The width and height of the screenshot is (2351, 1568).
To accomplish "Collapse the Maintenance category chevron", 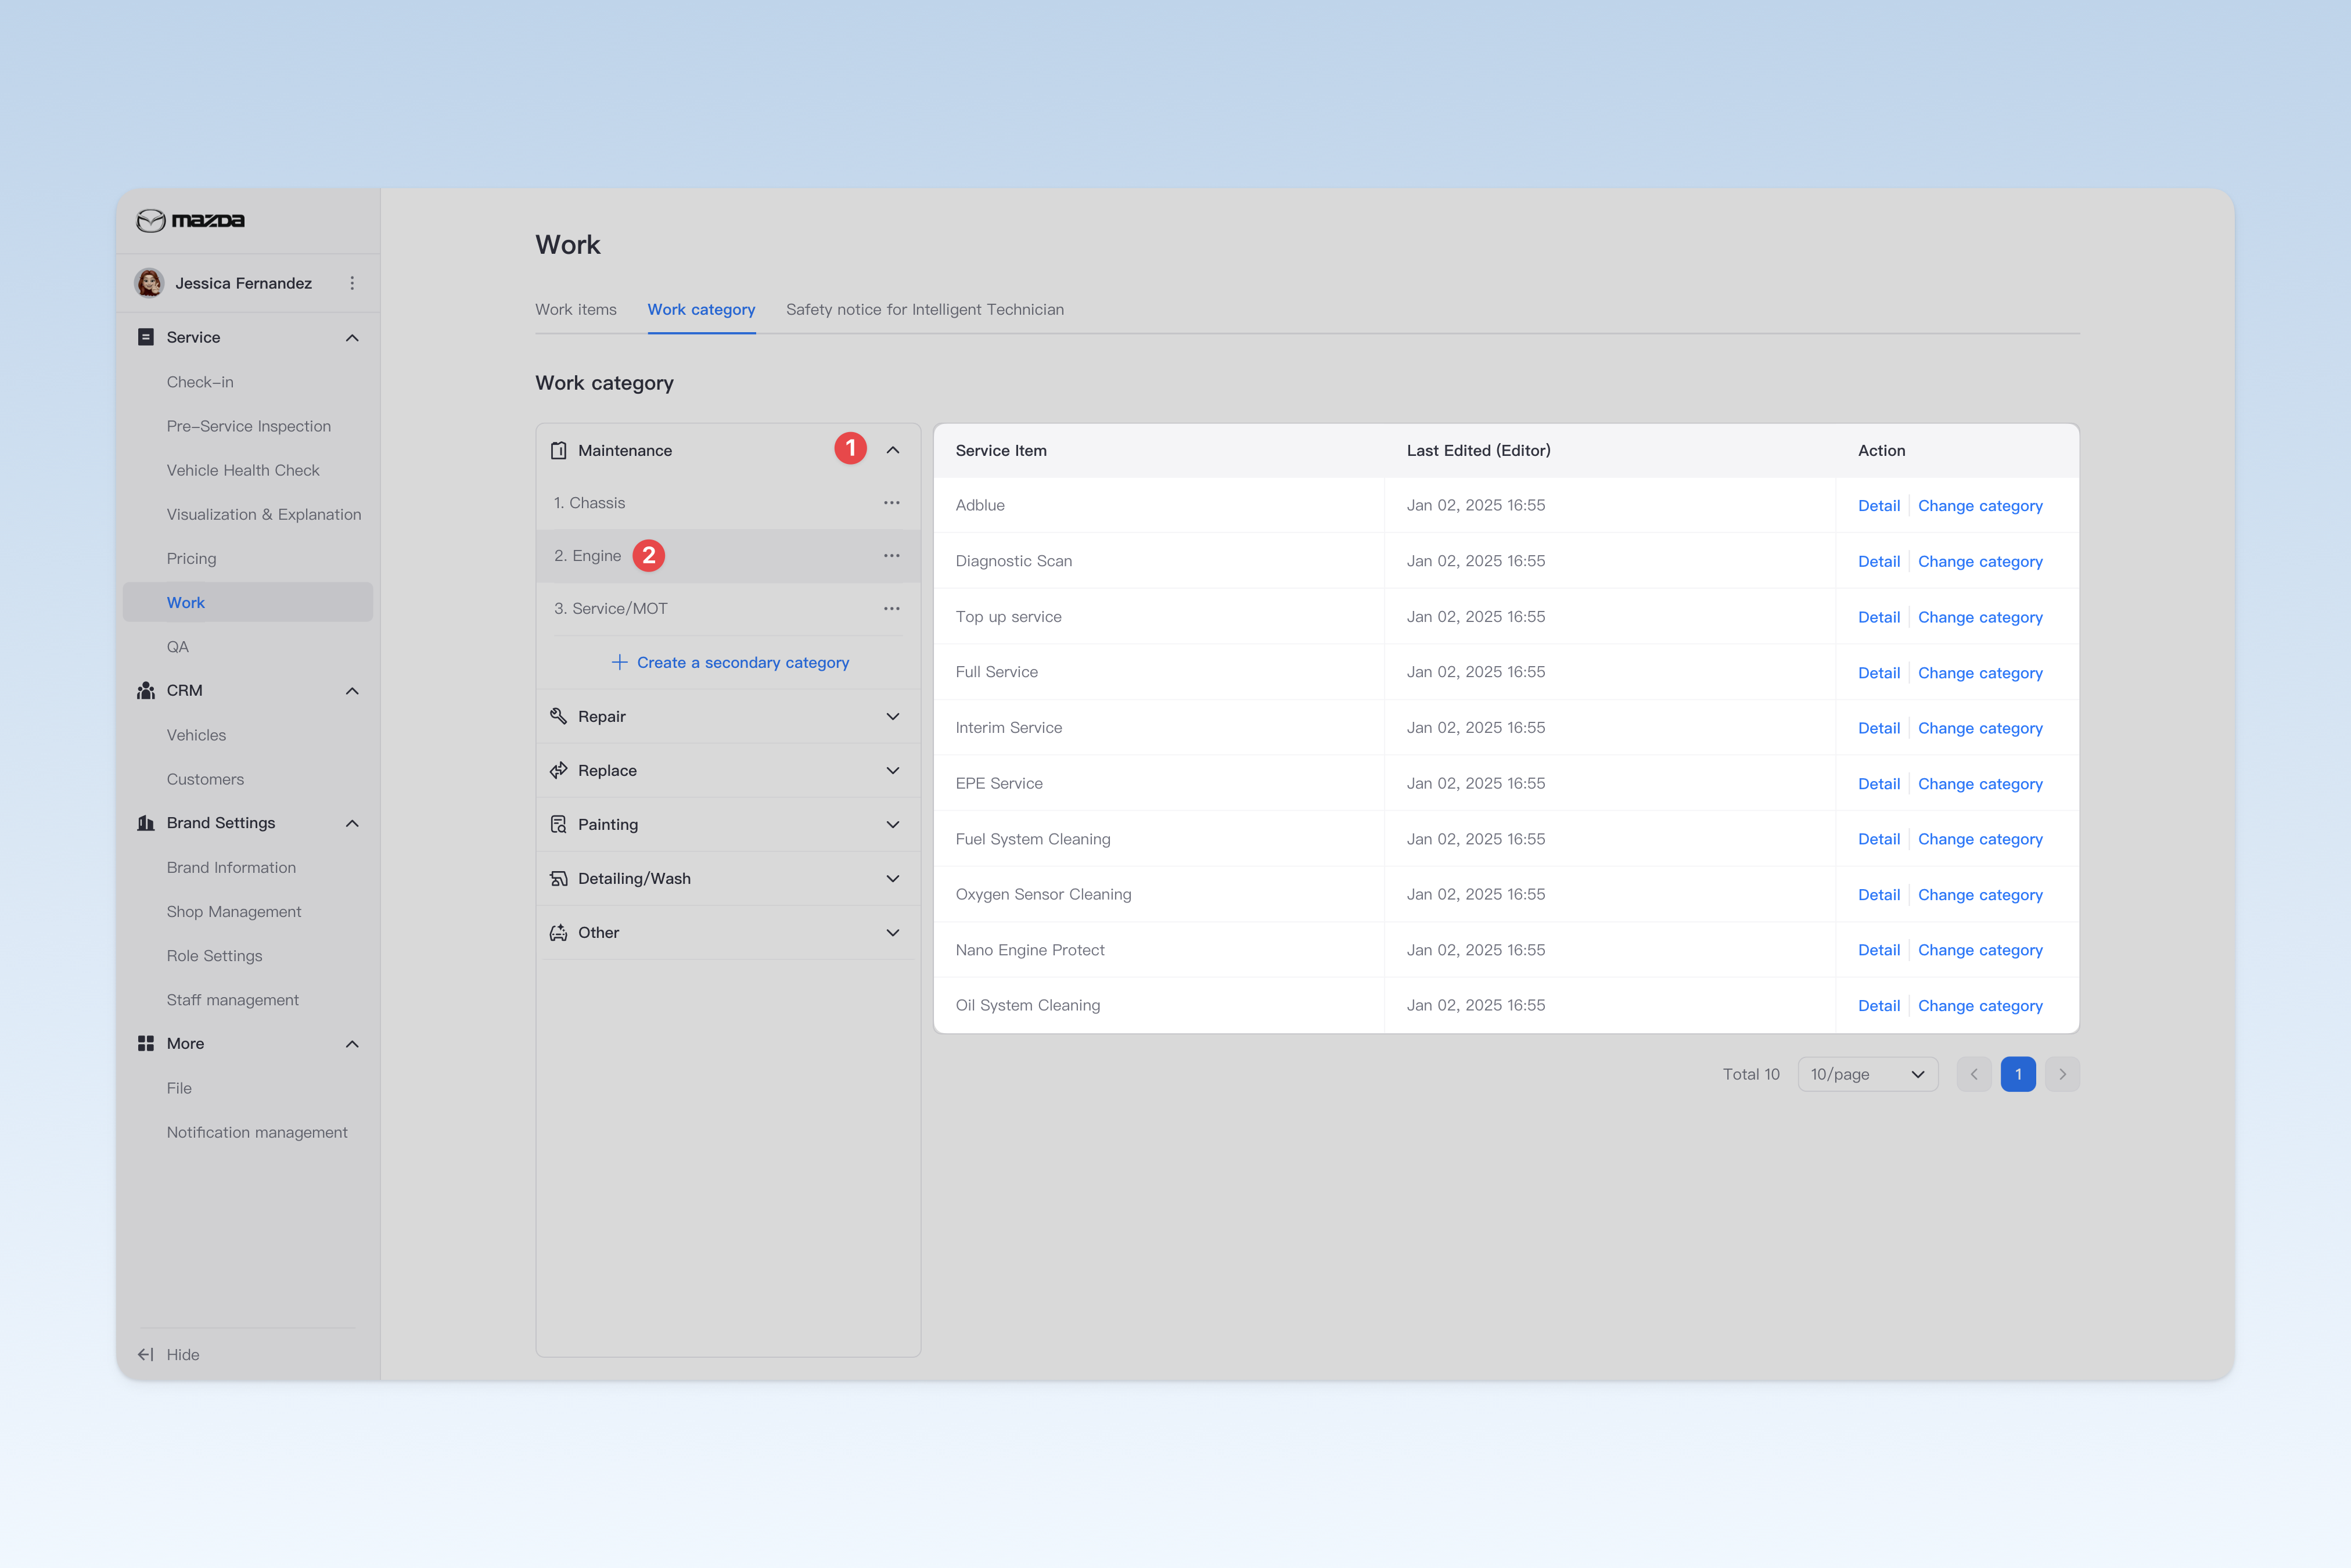I will coord(892,450).
